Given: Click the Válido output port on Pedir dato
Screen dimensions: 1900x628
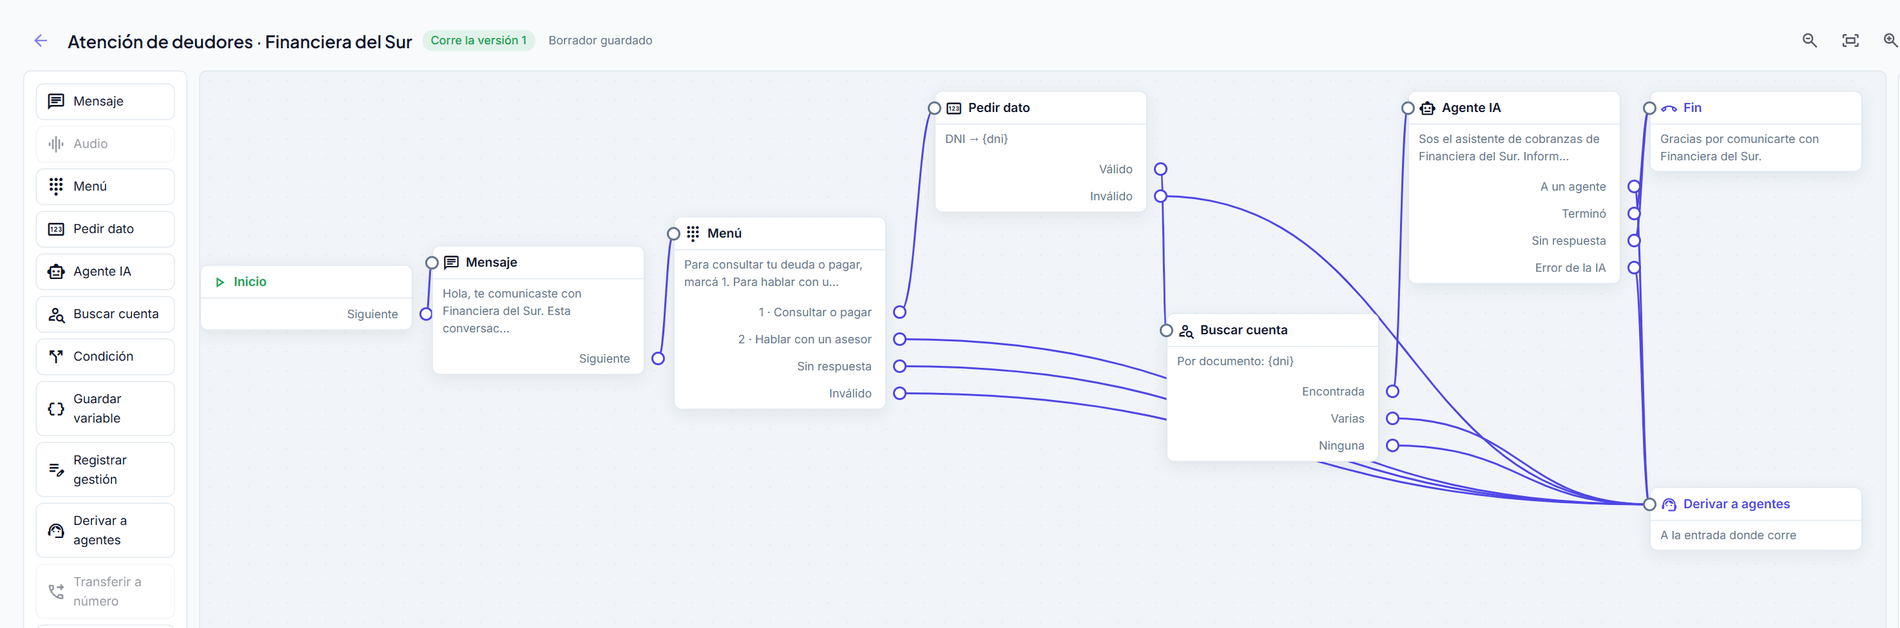Looking at the screenshot, I should [1160, 169].
